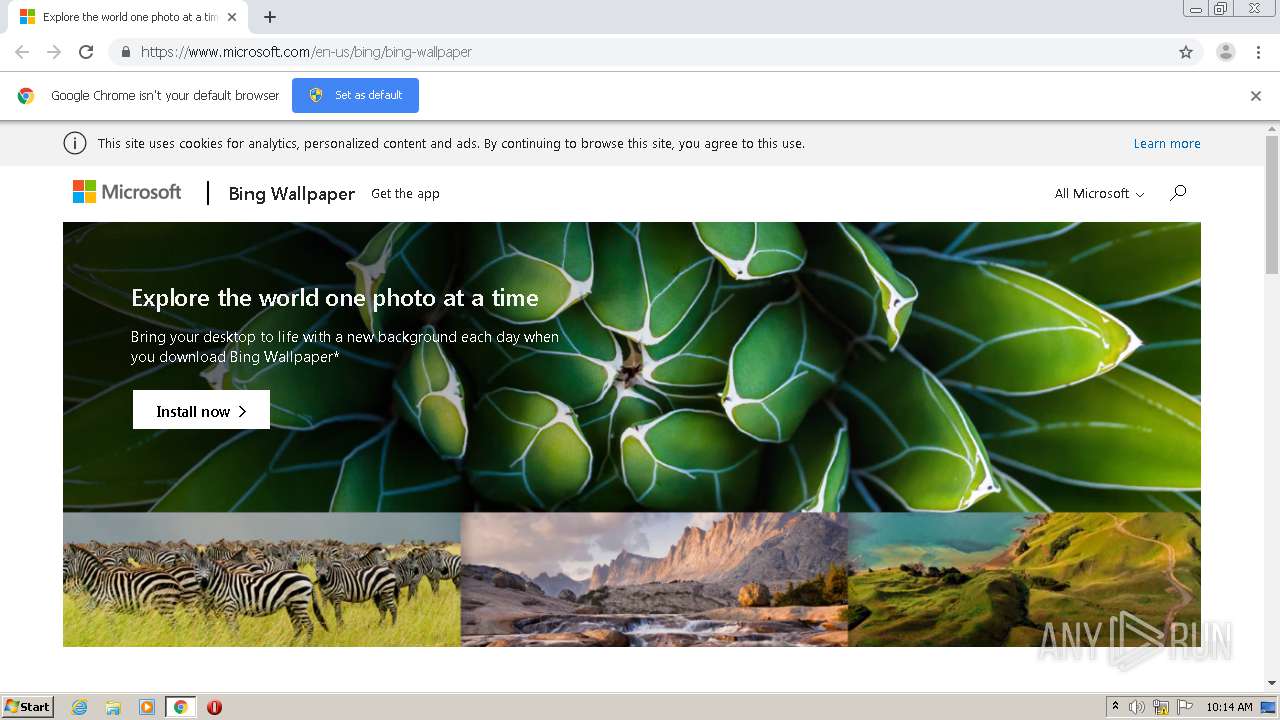Screen dimensions: 1280x720
Task: Show hidden tray icons arrow
Action: click(1116, 707)
